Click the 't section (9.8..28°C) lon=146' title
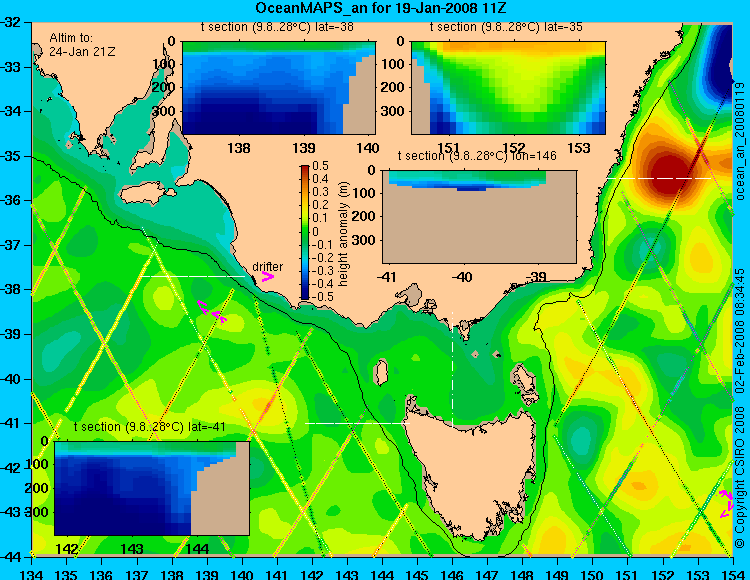750x580 pixels. coord(477,156)
